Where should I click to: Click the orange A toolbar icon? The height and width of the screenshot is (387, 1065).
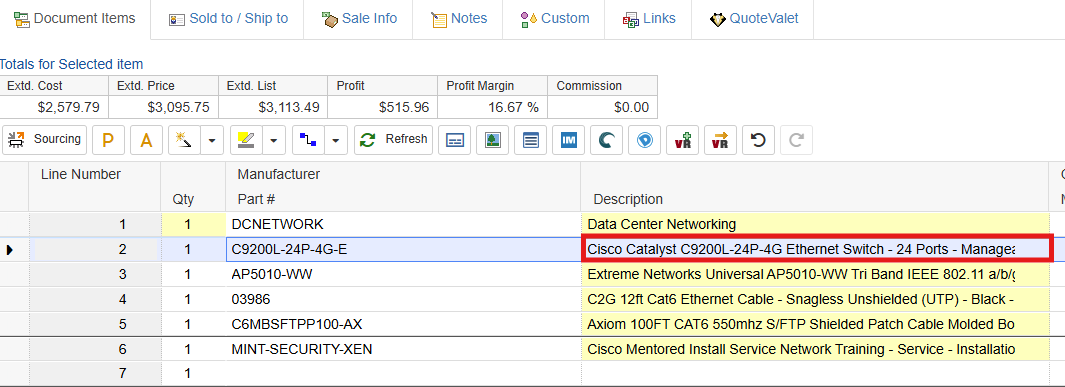[146, 140]
